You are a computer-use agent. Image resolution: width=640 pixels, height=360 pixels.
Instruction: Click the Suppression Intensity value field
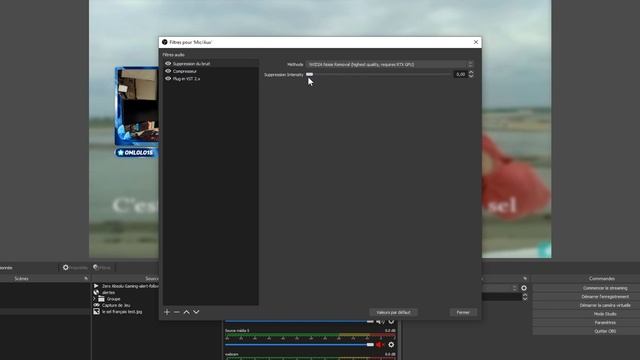[460, 74]
